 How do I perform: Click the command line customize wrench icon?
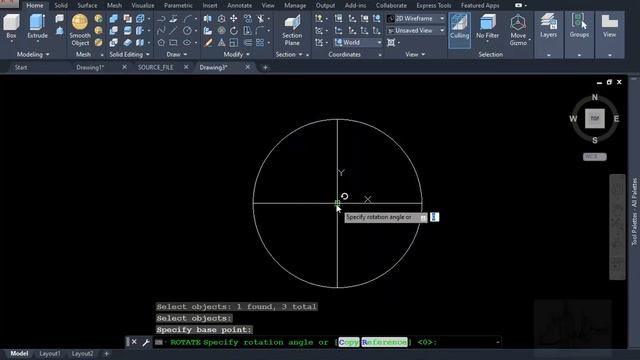click(145, 342)
